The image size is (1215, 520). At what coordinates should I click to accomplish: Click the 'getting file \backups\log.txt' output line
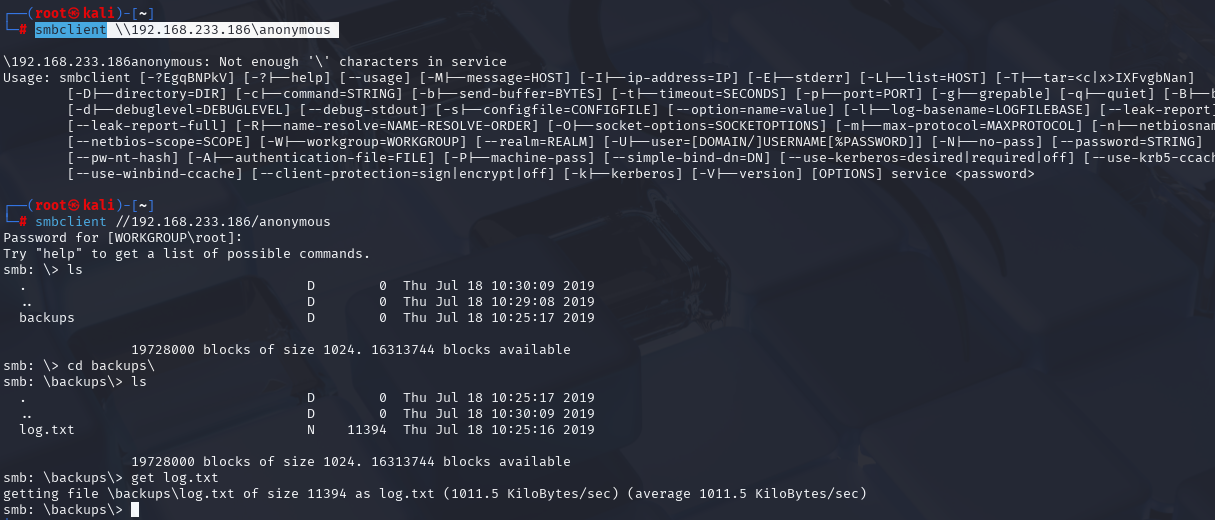click(x=435, y=494)
